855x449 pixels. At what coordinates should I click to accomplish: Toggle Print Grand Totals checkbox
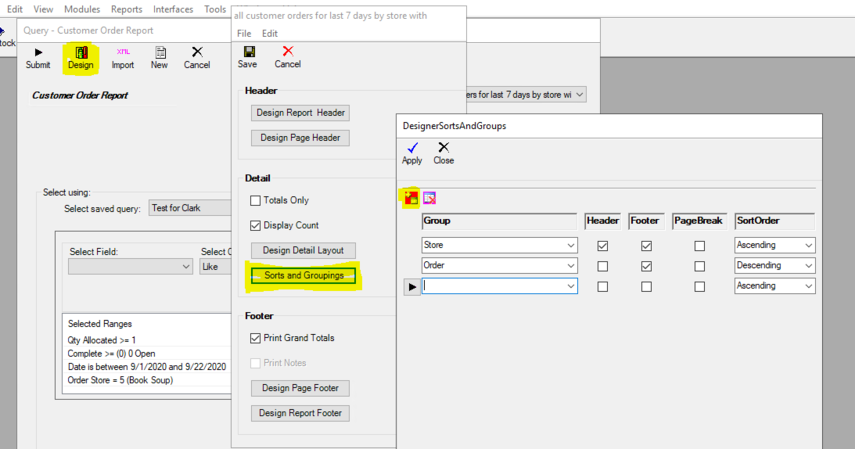tap(255, 338)
